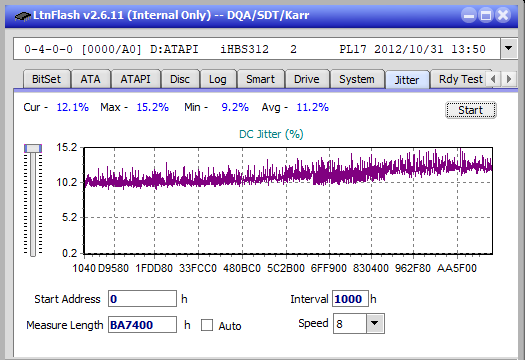Expand the drive selection dropdown
Screen dimensions: 525x360
coord(509,49)
